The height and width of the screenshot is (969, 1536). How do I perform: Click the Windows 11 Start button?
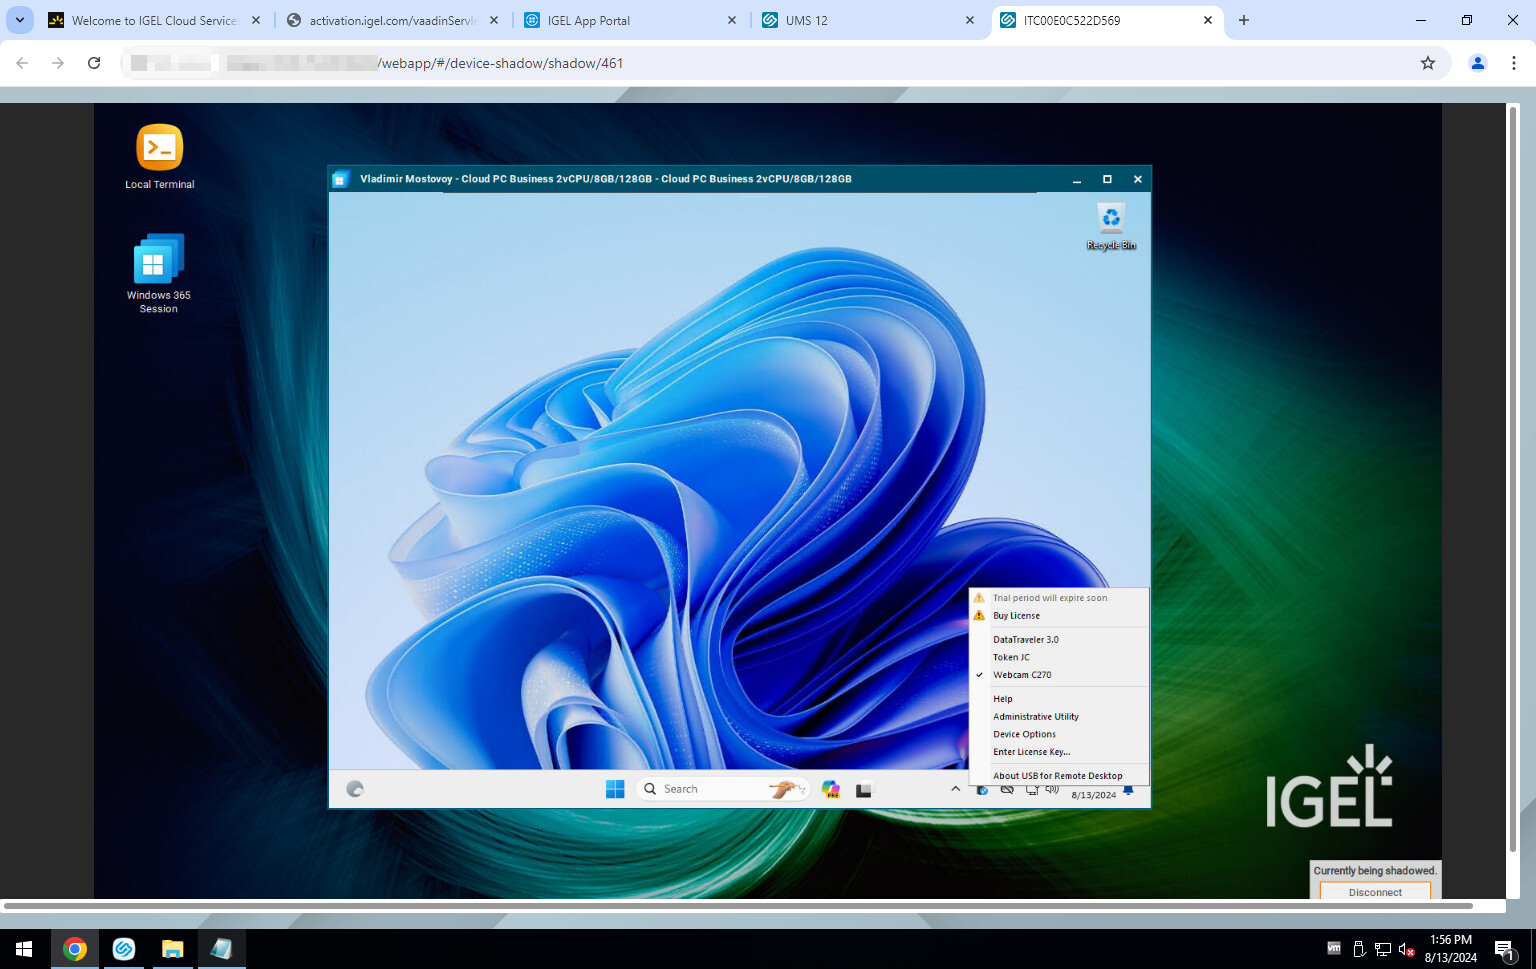pos(615,789)
